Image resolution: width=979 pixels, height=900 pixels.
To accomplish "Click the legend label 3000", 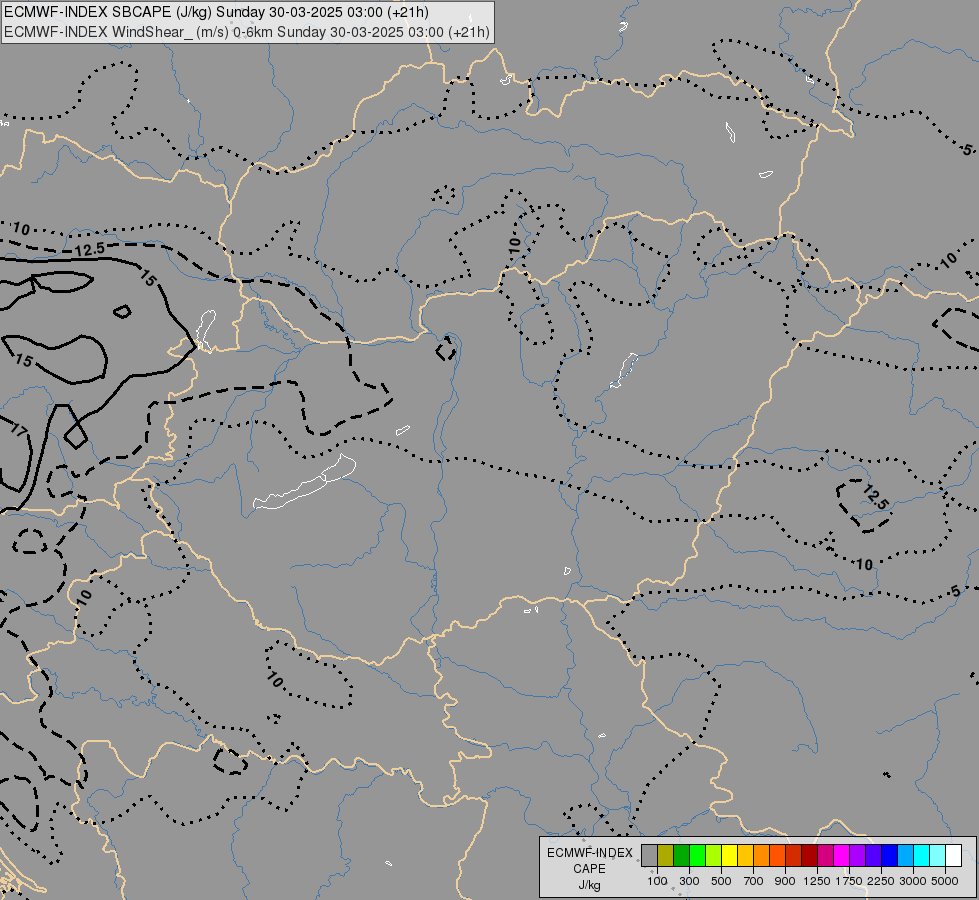I will [x=913, y=881].
